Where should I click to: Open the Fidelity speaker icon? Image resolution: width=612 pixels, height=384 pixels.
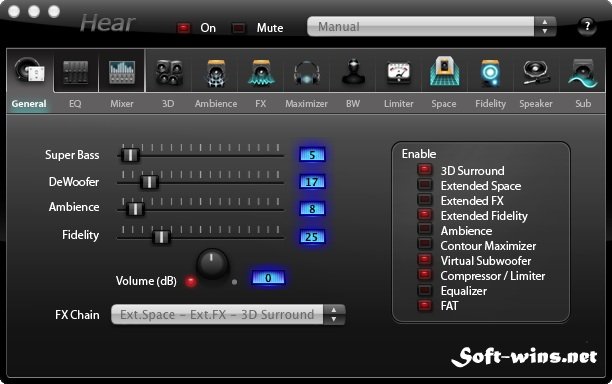tap(490, 73)
